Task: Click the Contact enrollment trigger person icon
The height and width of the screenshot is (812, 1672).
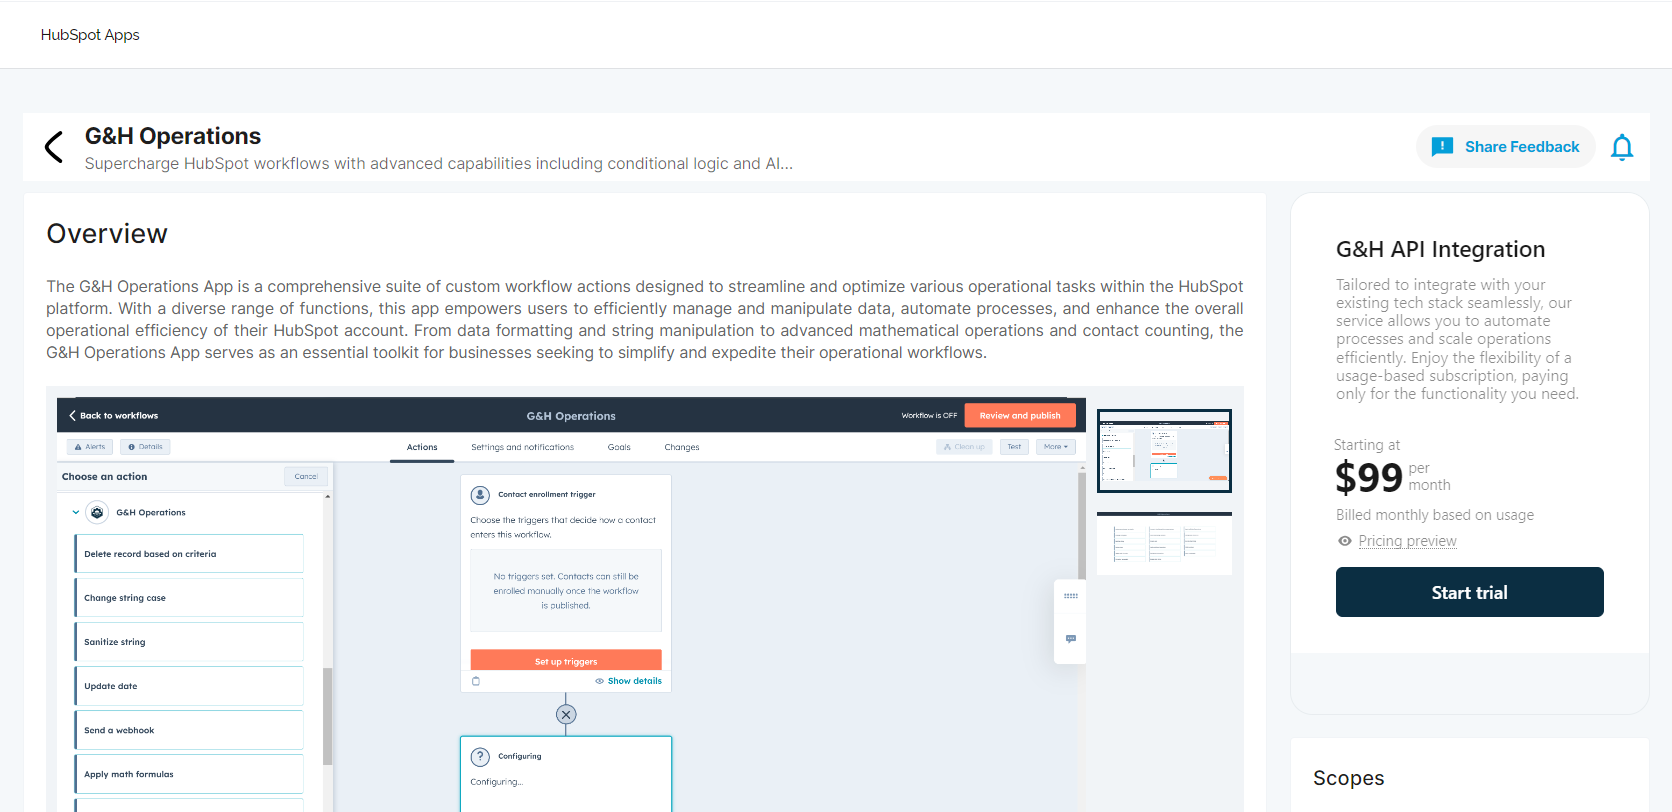Action: click(480, 495)
